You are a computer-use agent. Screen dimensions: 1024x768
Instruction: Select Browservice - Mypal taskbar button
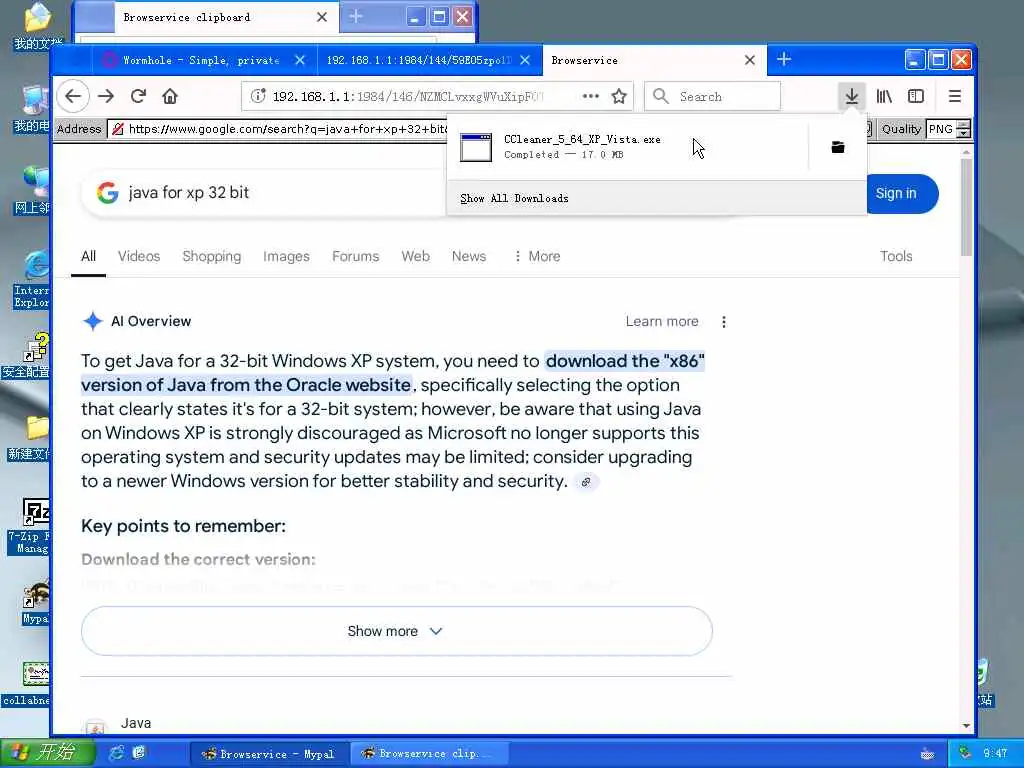[269, 754]
